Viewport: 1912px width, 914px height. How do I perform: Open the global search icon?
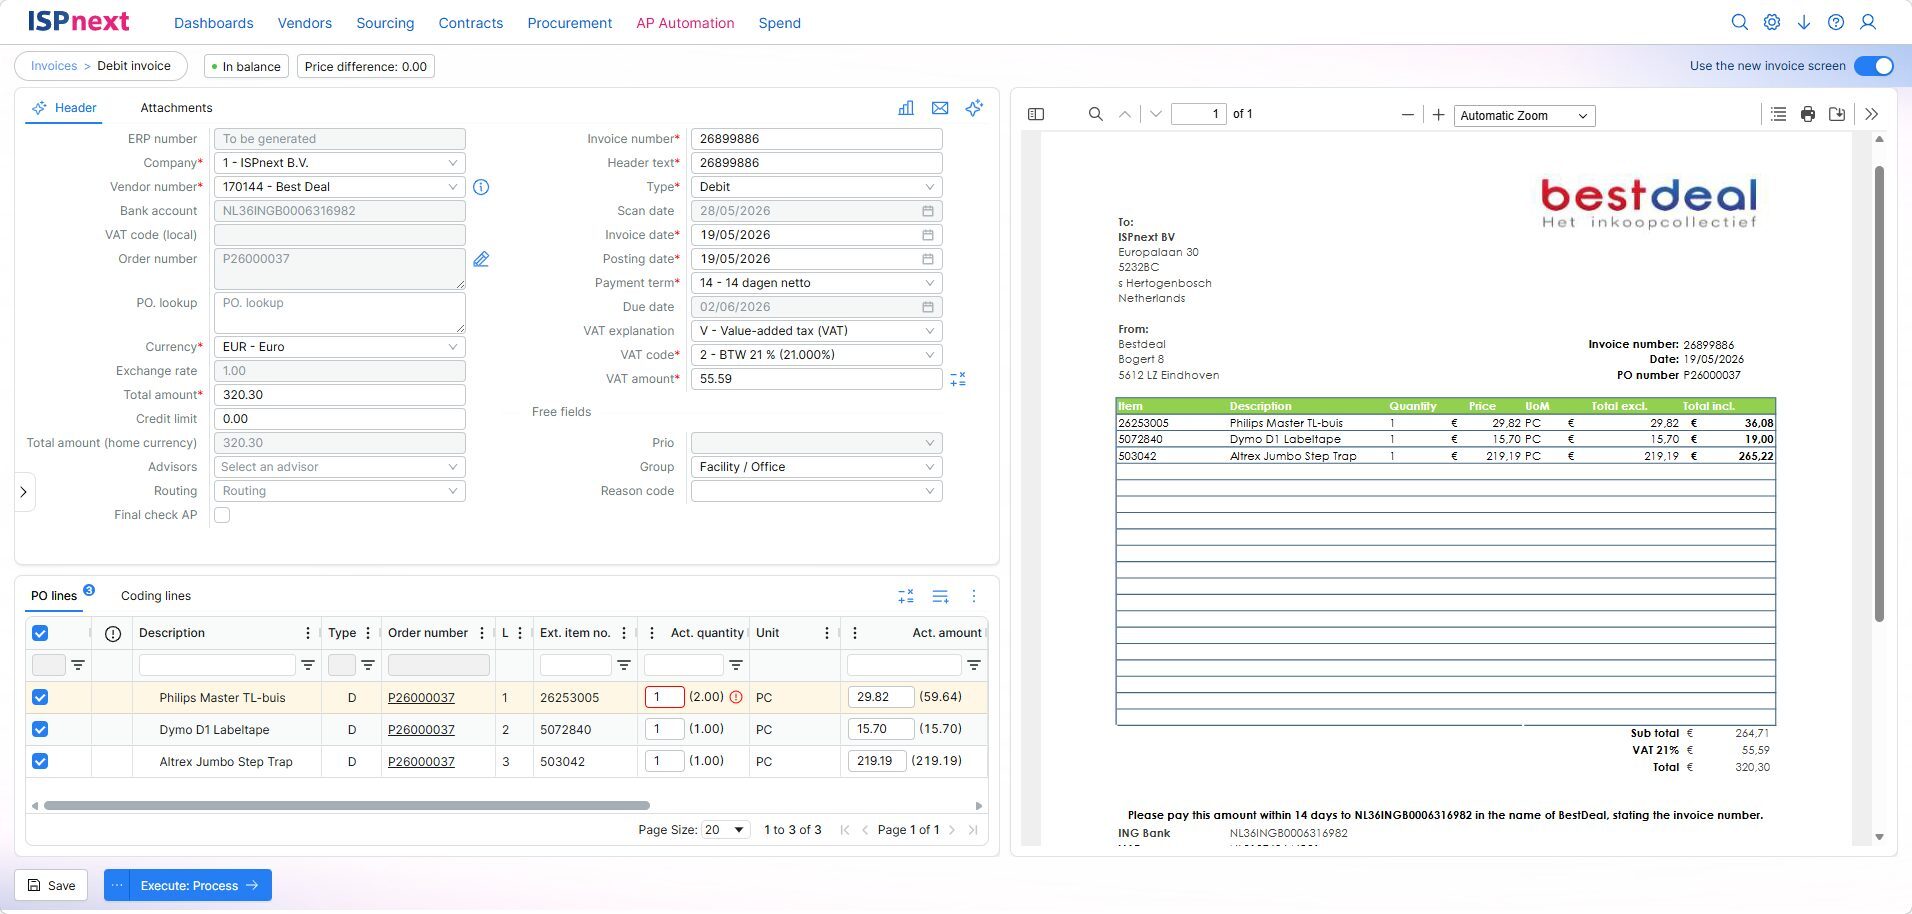(x=1740, y=22)
